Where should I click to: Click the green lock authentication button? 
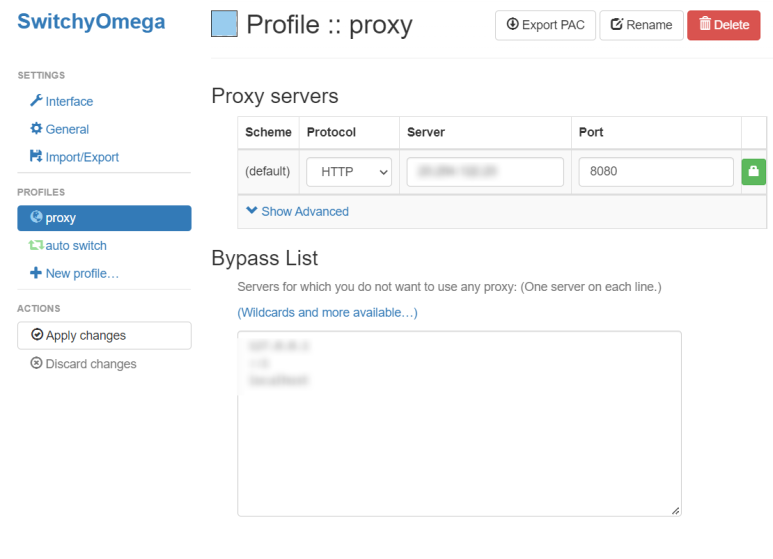tap(753, 172)
